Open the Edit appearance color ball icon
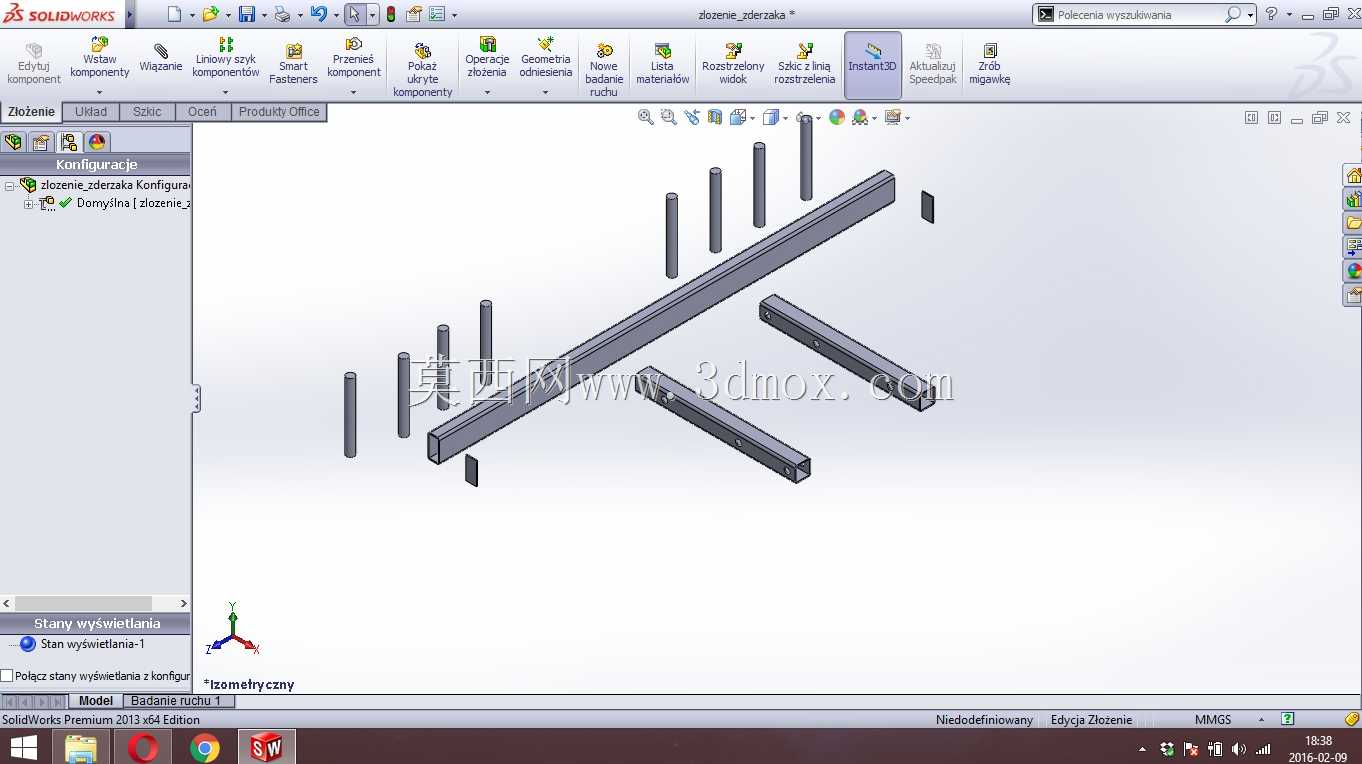The image size is (1362, 764). [837, 117]
